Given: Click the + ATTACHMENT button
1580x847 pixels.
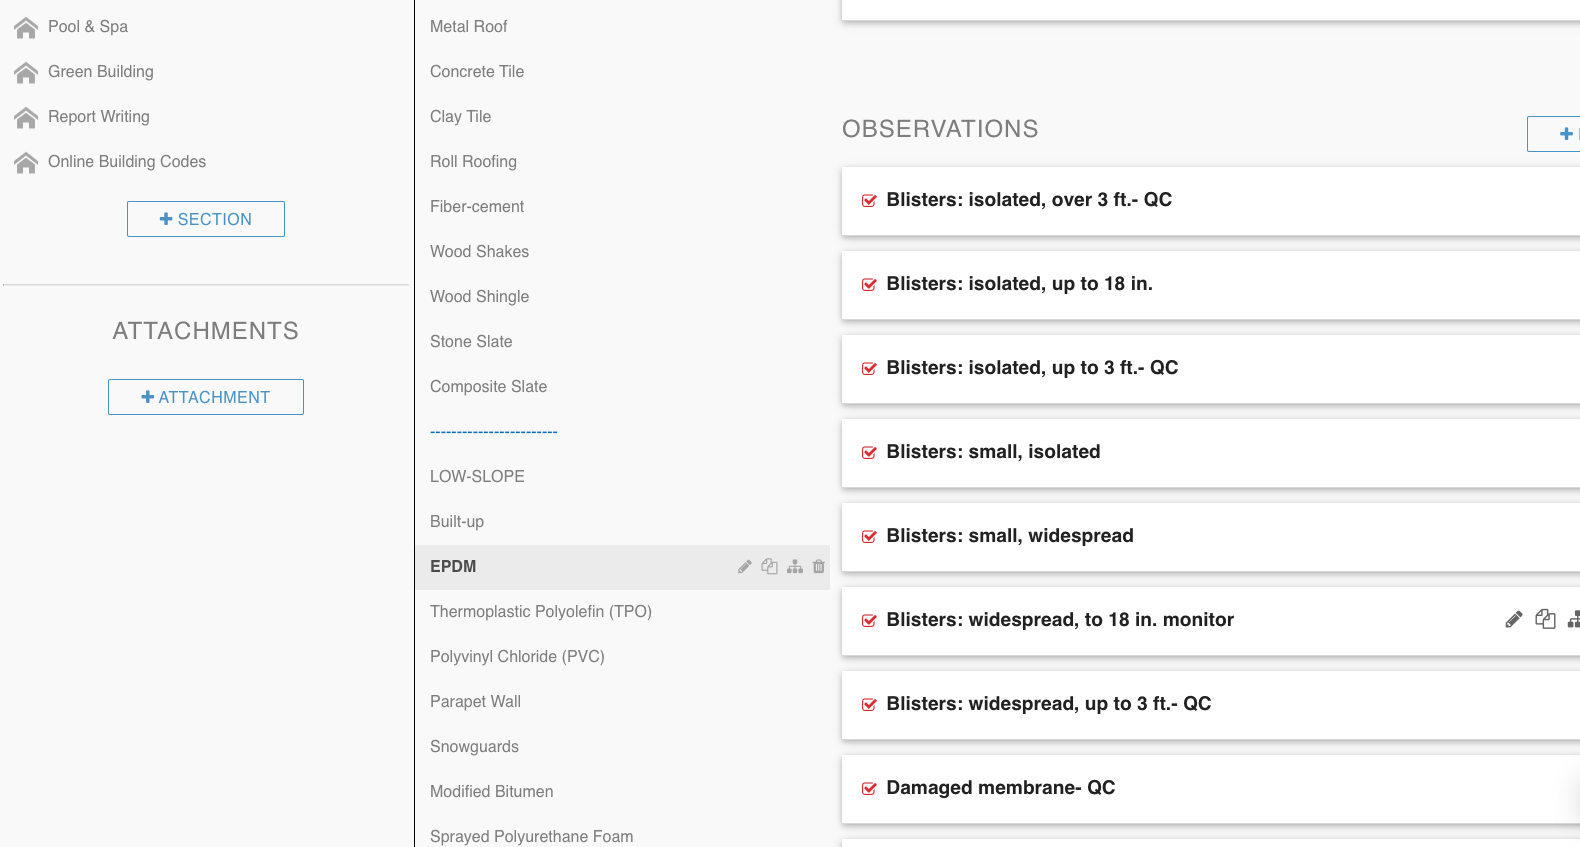Looking at the screenshot, I should point(206,397).
